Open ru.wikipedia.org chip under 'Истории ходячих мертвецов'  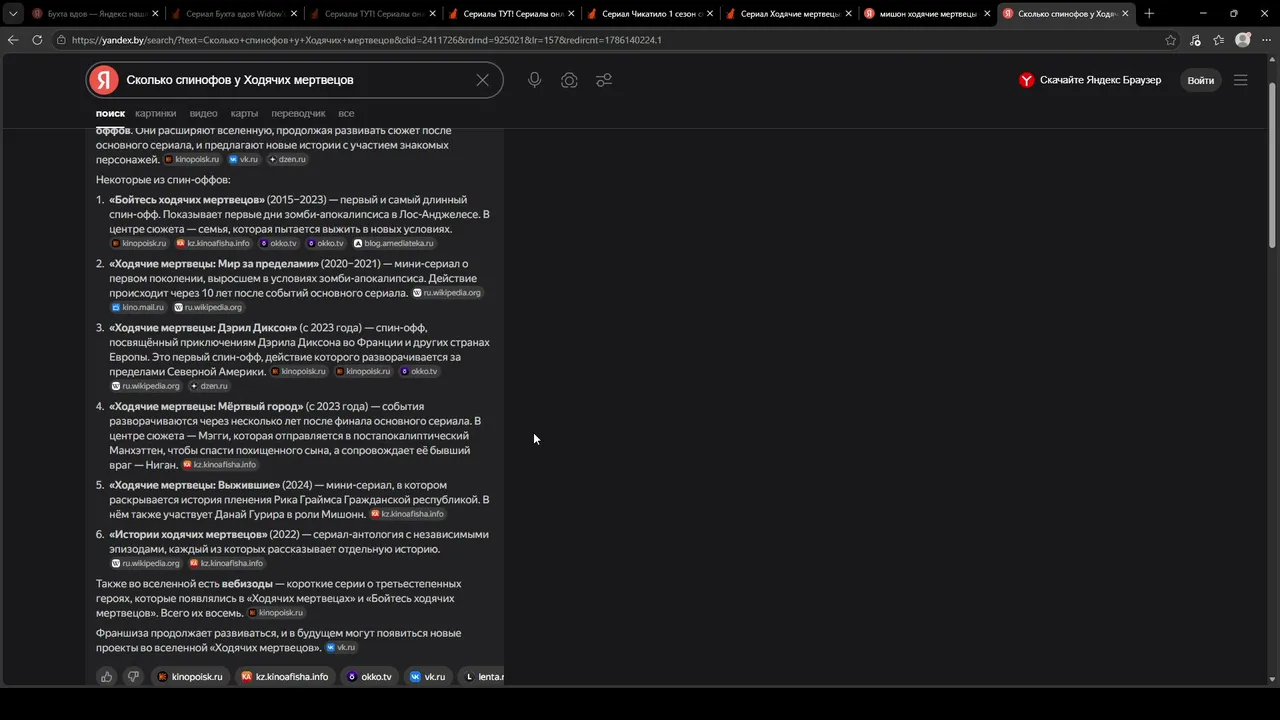click(146, 563)
